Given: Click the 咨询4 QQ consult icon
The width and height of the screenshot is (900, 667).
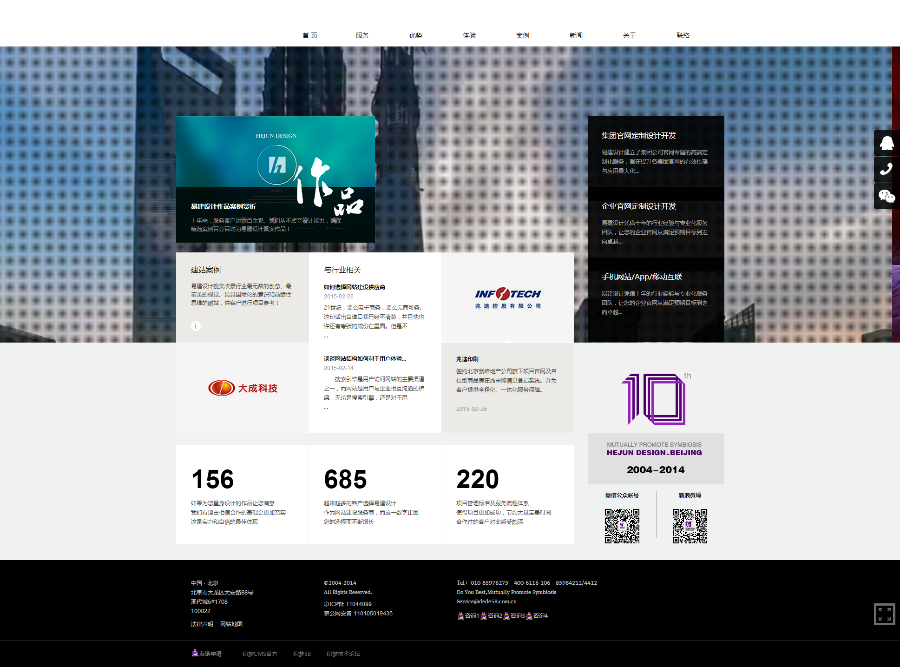Looking at the screenshot, I should [x=529, y=616].
